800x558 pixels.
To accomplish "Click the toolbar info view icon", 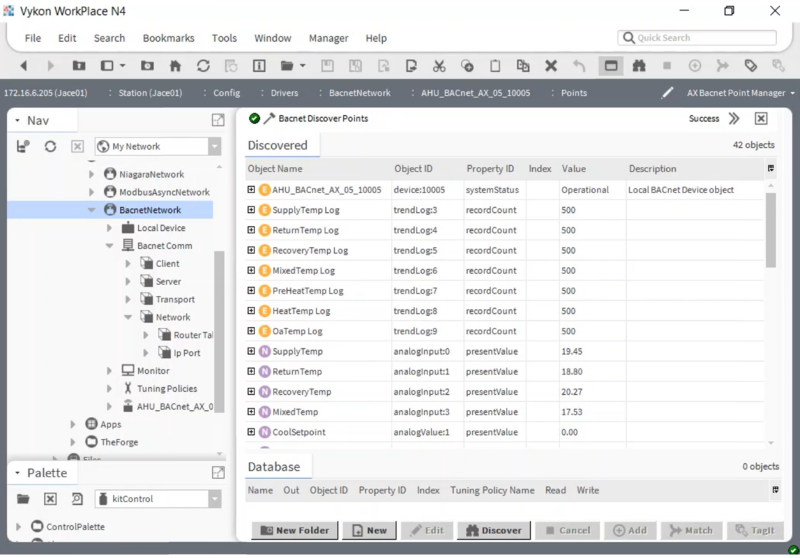I will (259, 66).
